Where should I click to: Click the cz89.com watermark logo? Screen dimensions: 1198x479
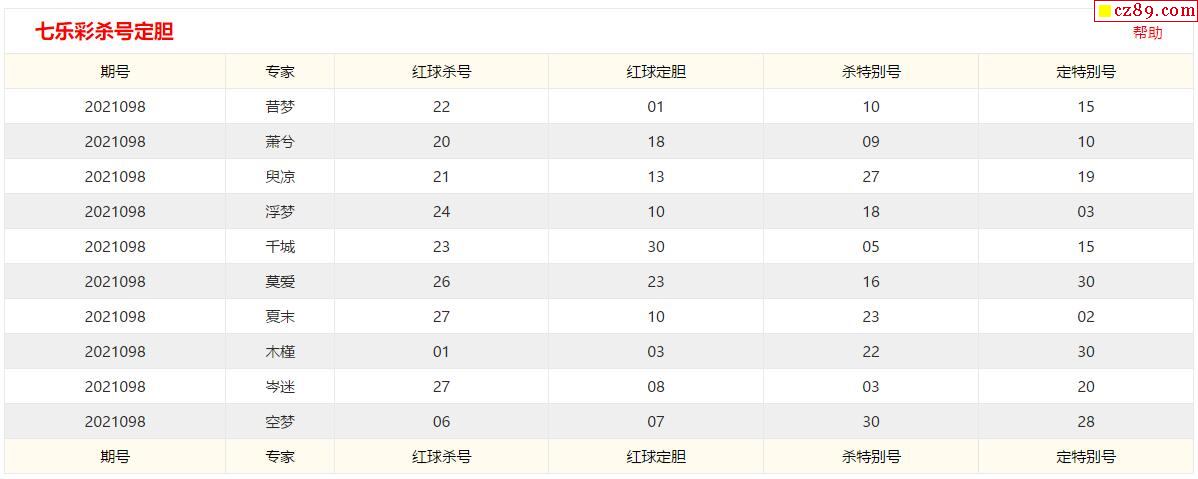coord(1145,11)
